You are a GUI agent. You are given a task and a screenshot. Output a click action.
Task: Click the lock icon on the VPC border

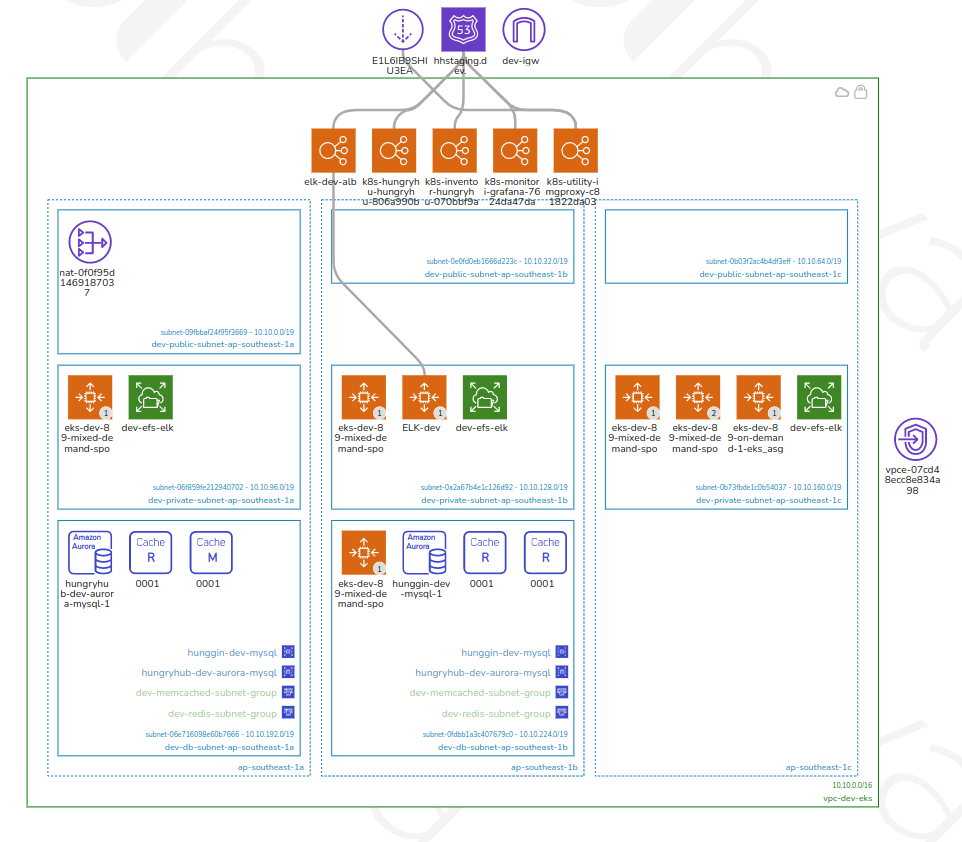click(x=860, y=92)
